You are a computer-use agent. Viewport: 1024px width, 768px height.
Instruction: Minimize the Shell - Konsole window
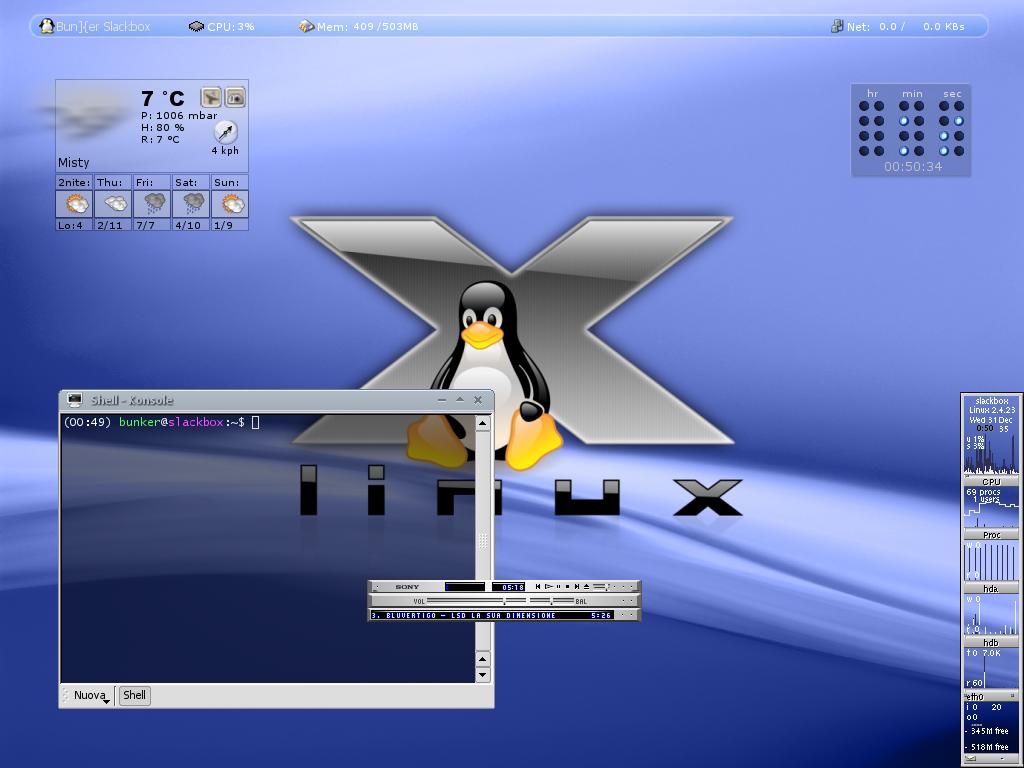coord(442,400)
